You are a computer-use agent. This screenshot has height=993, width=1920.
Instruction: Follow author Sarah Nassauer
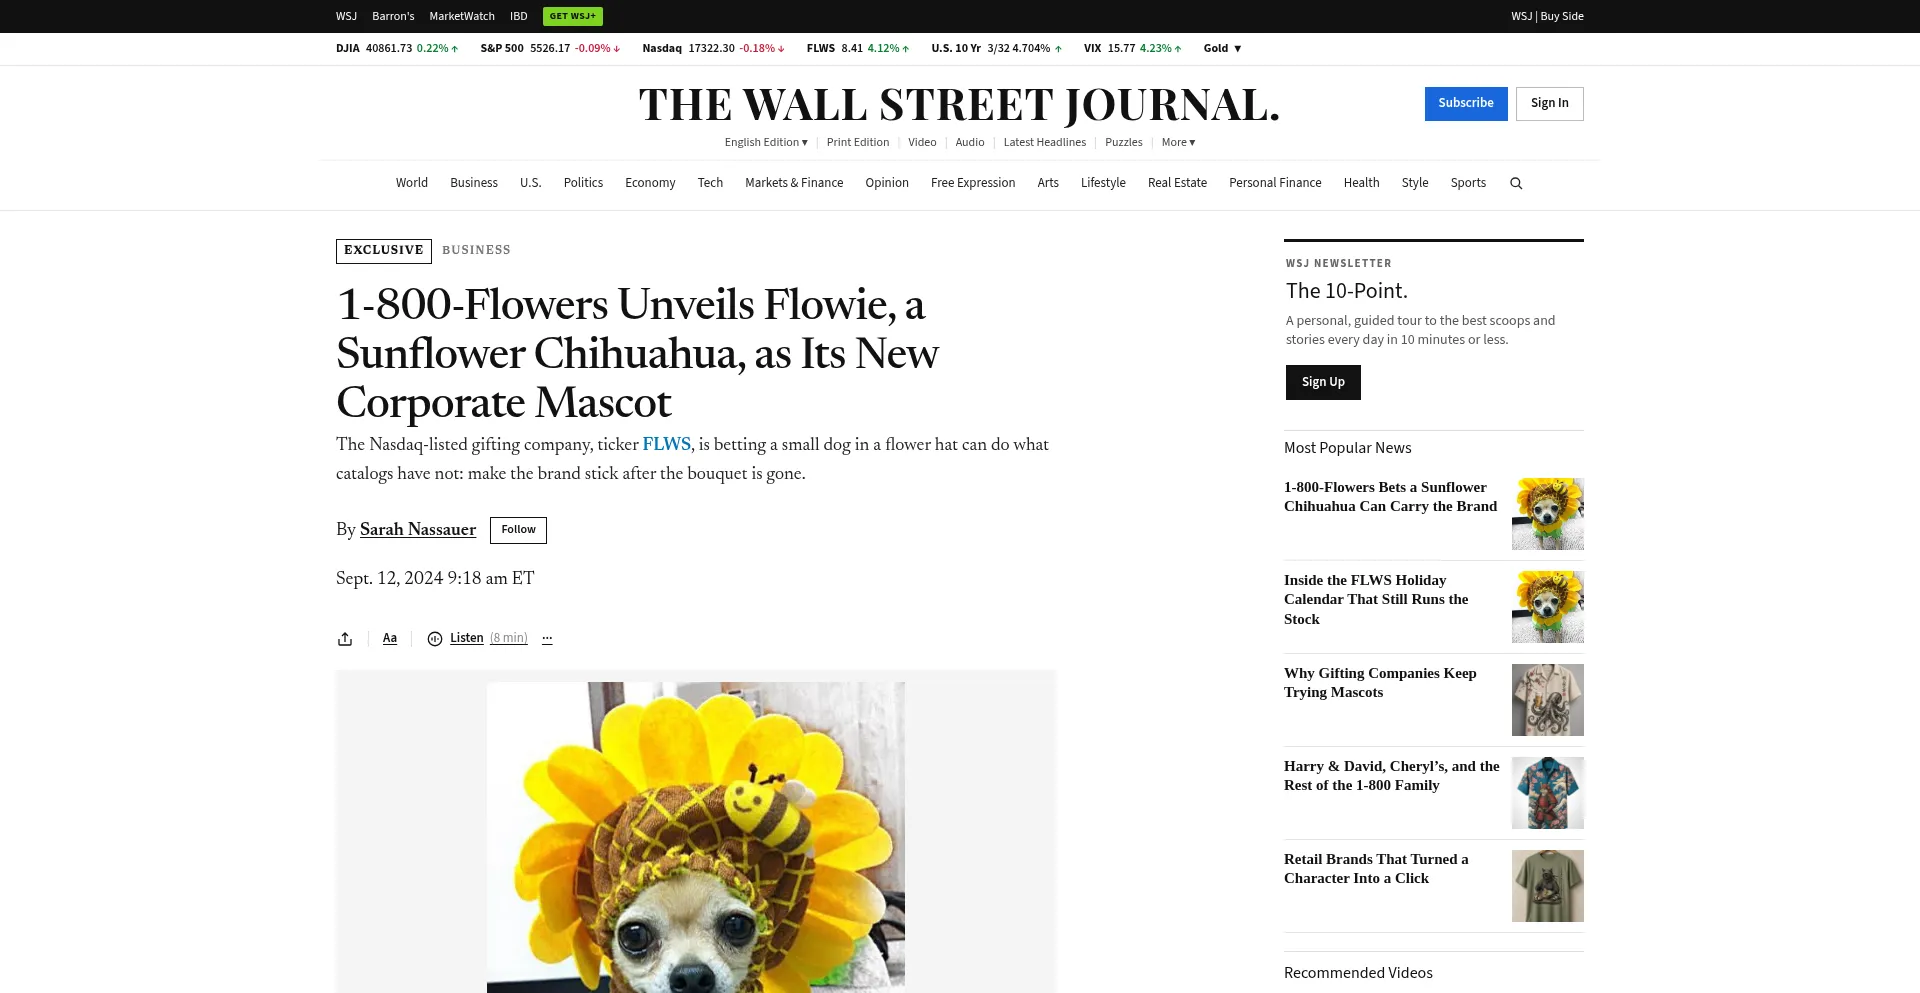coord(518,530)
